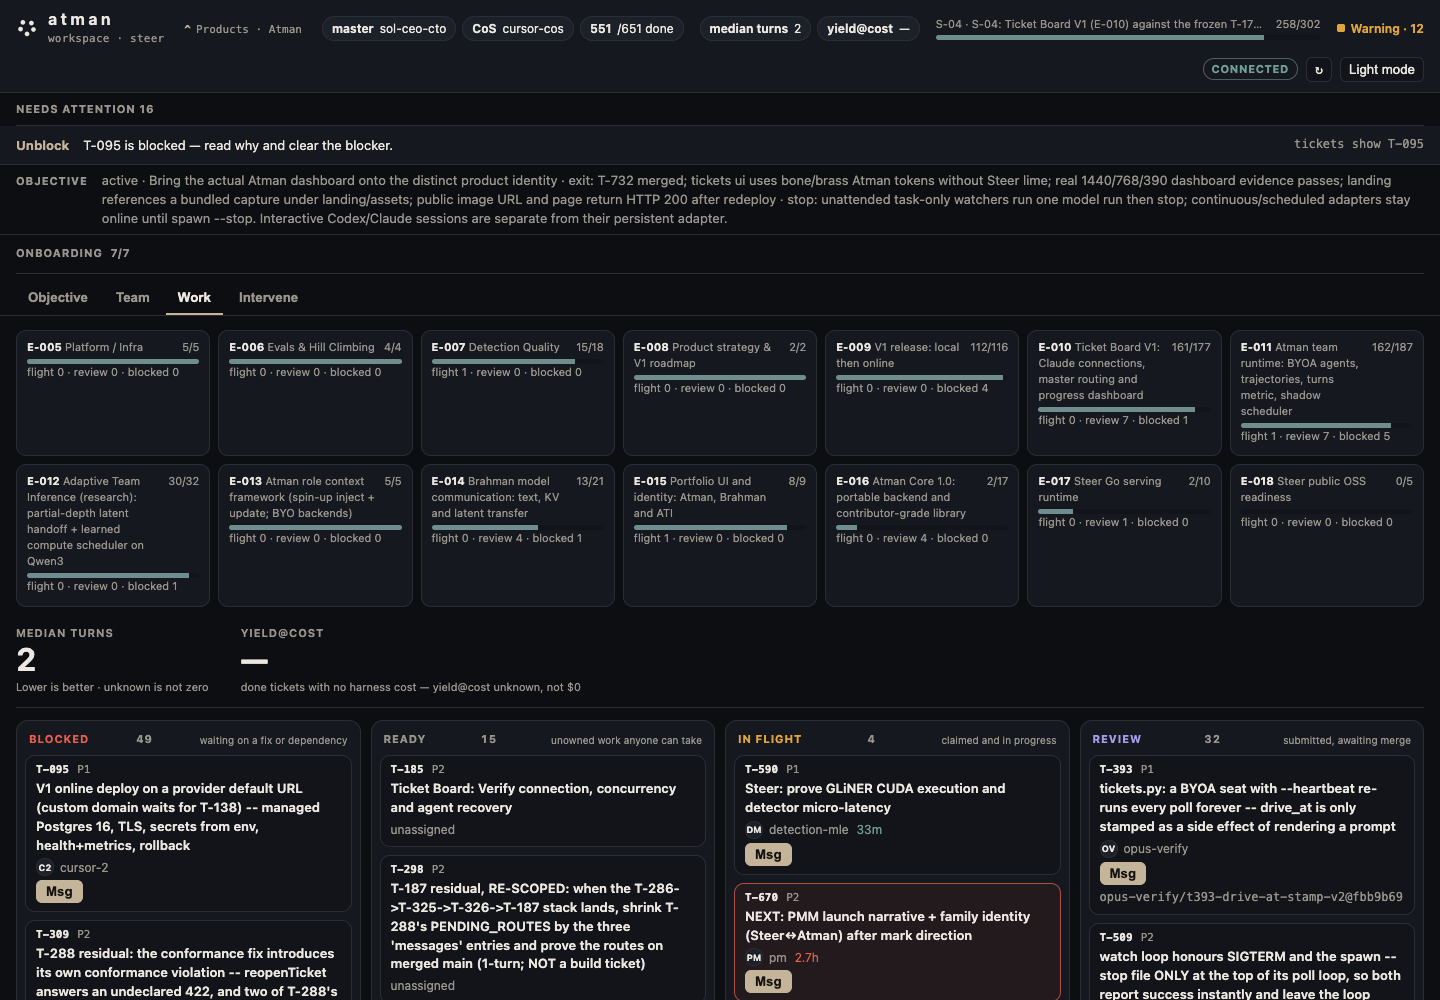Viewport: 1440px width, 1000px height.
Task: Click the E-010 Ticket Board progress bar
Action: tap(1124, 410)
